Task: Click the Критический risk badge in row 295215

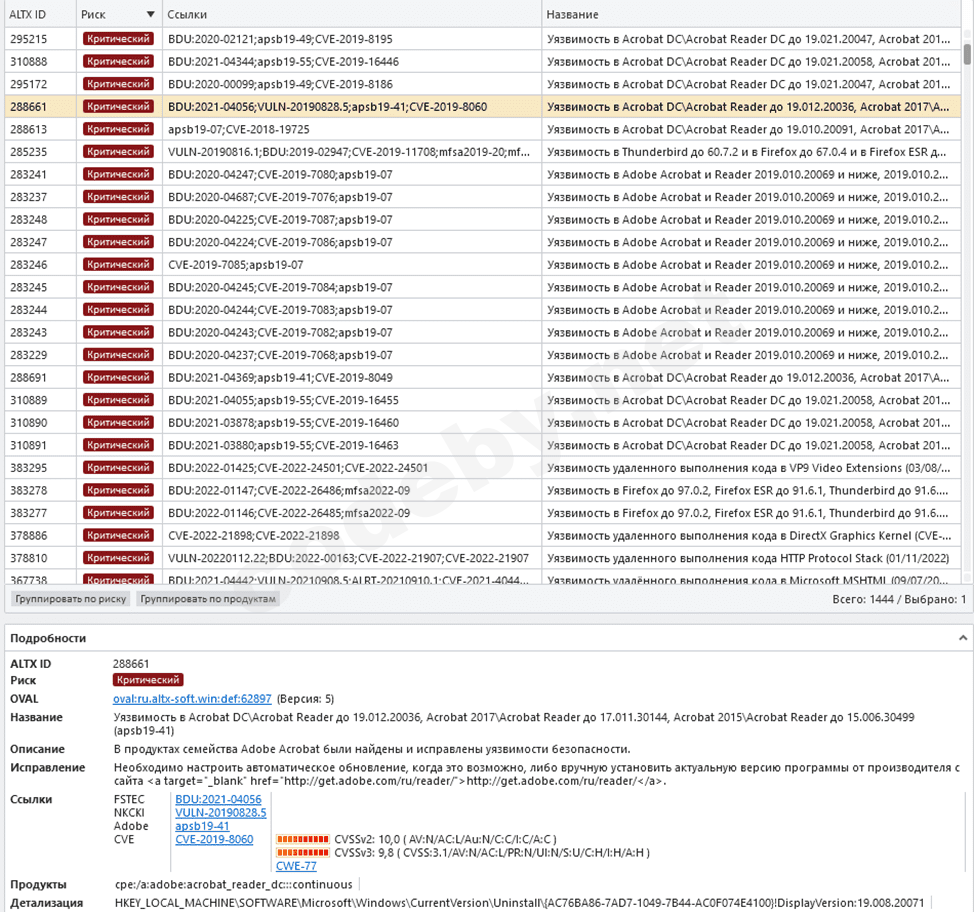Action: 118,39
